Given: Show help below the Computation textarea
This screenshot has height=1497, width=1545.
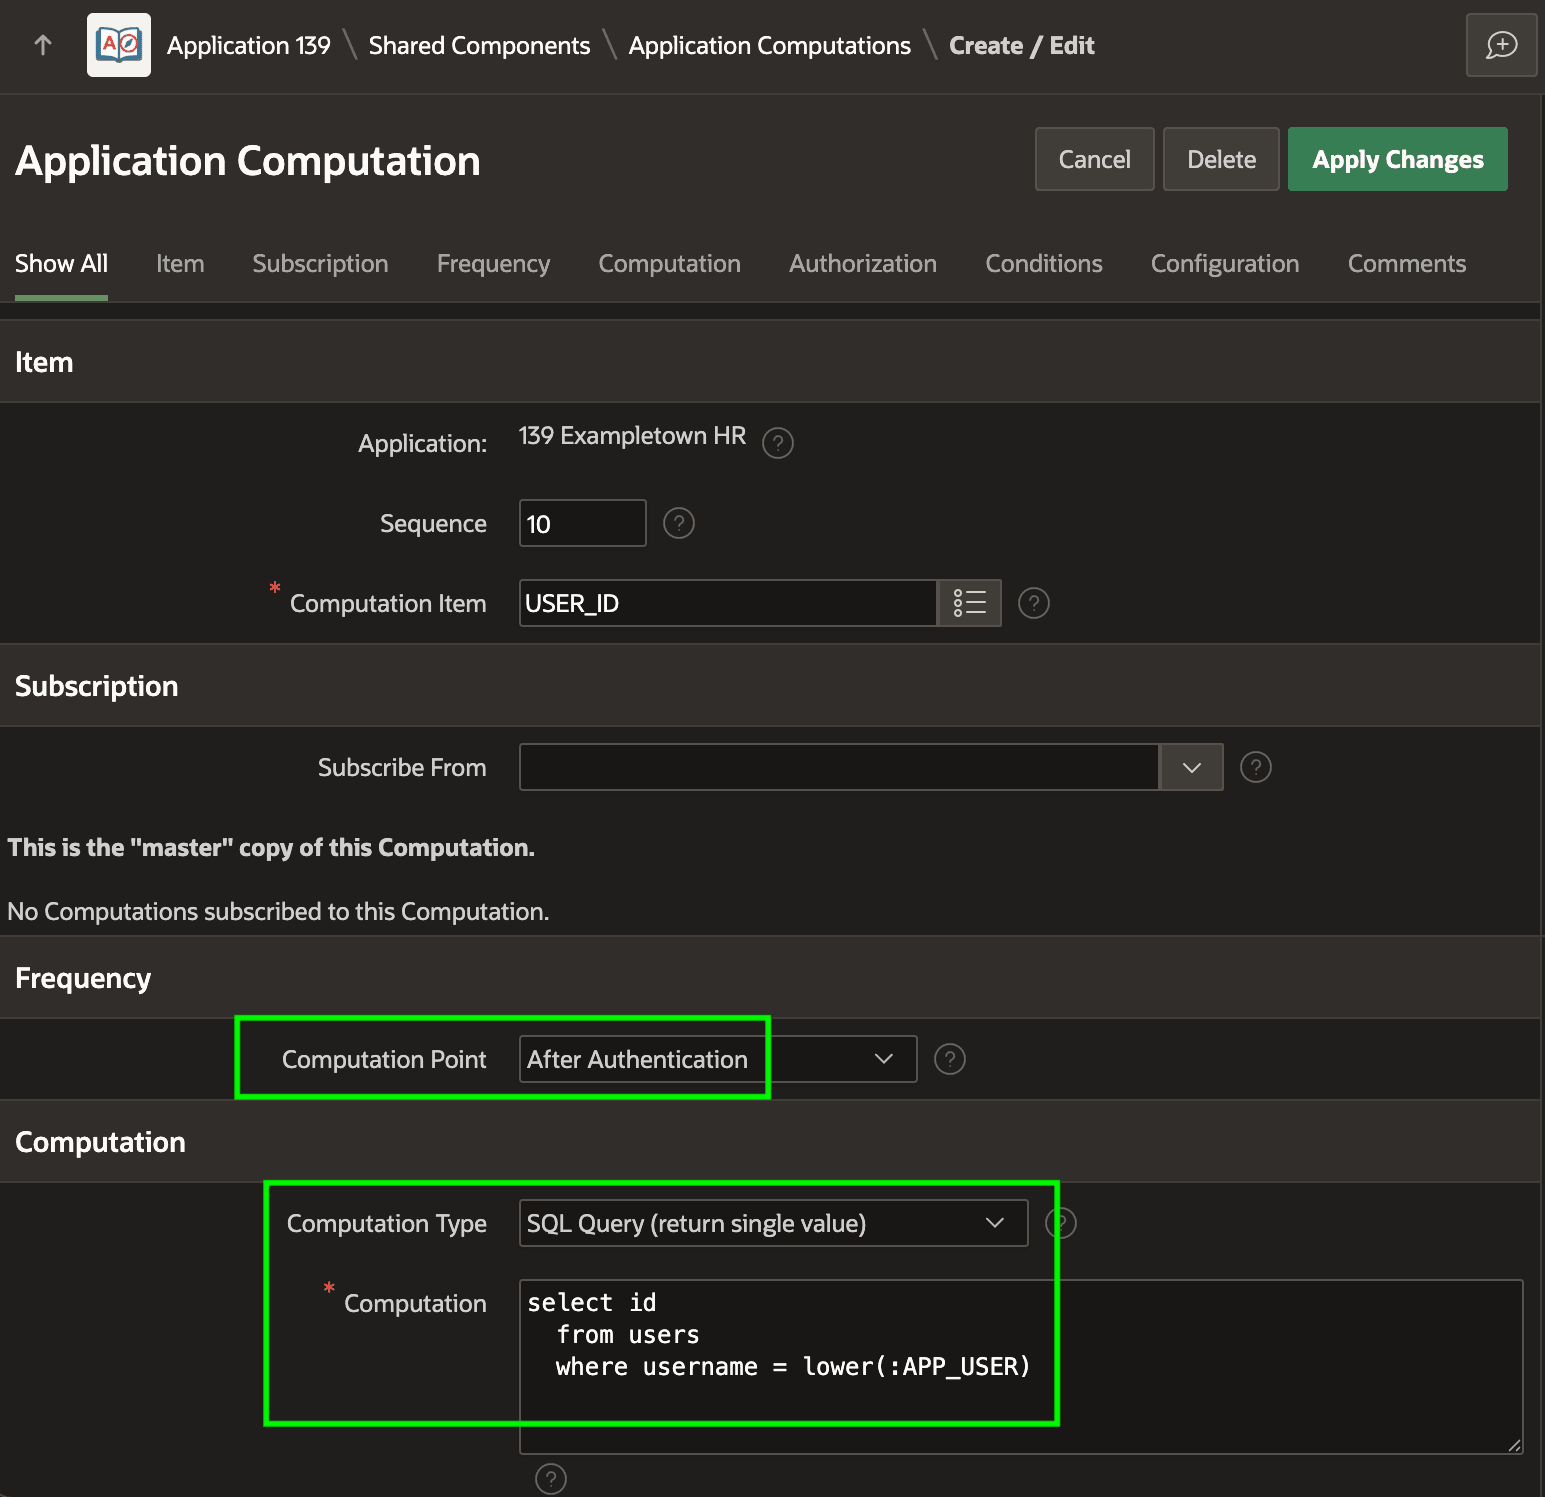Looking at the screenshot, I should (551, 1478).
